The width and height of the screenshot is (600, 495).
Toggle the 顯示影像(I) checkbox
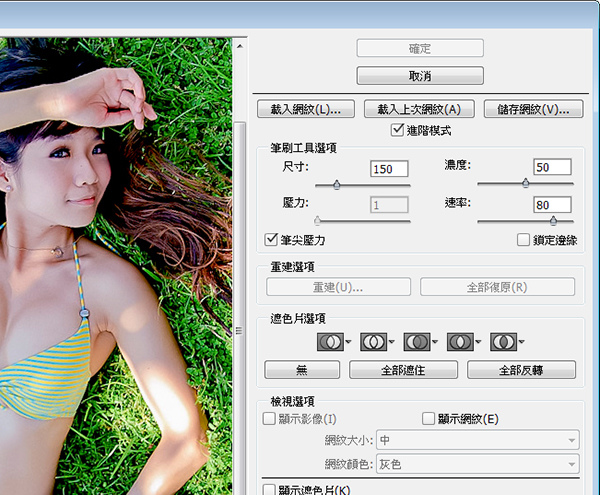click(x=269, y=418)
